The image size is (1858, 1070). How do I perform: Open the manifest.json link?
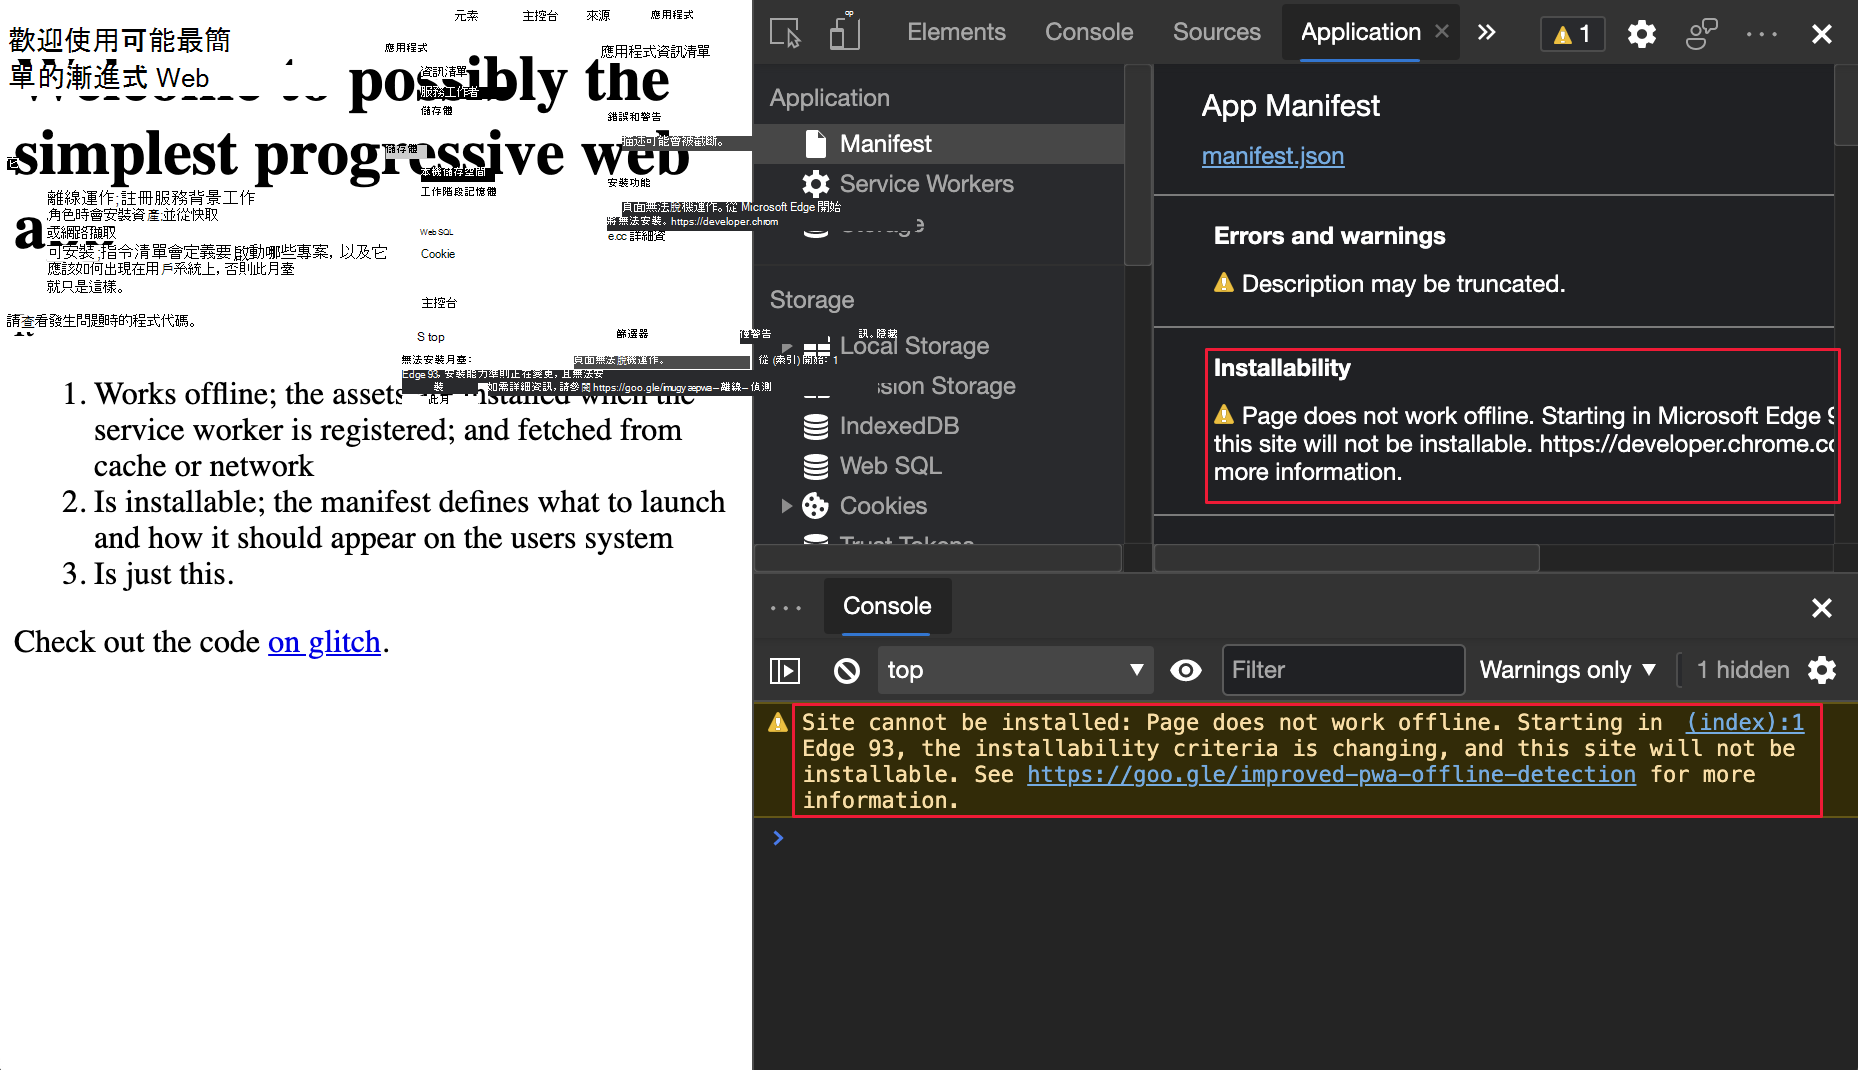click(1272, 156)
